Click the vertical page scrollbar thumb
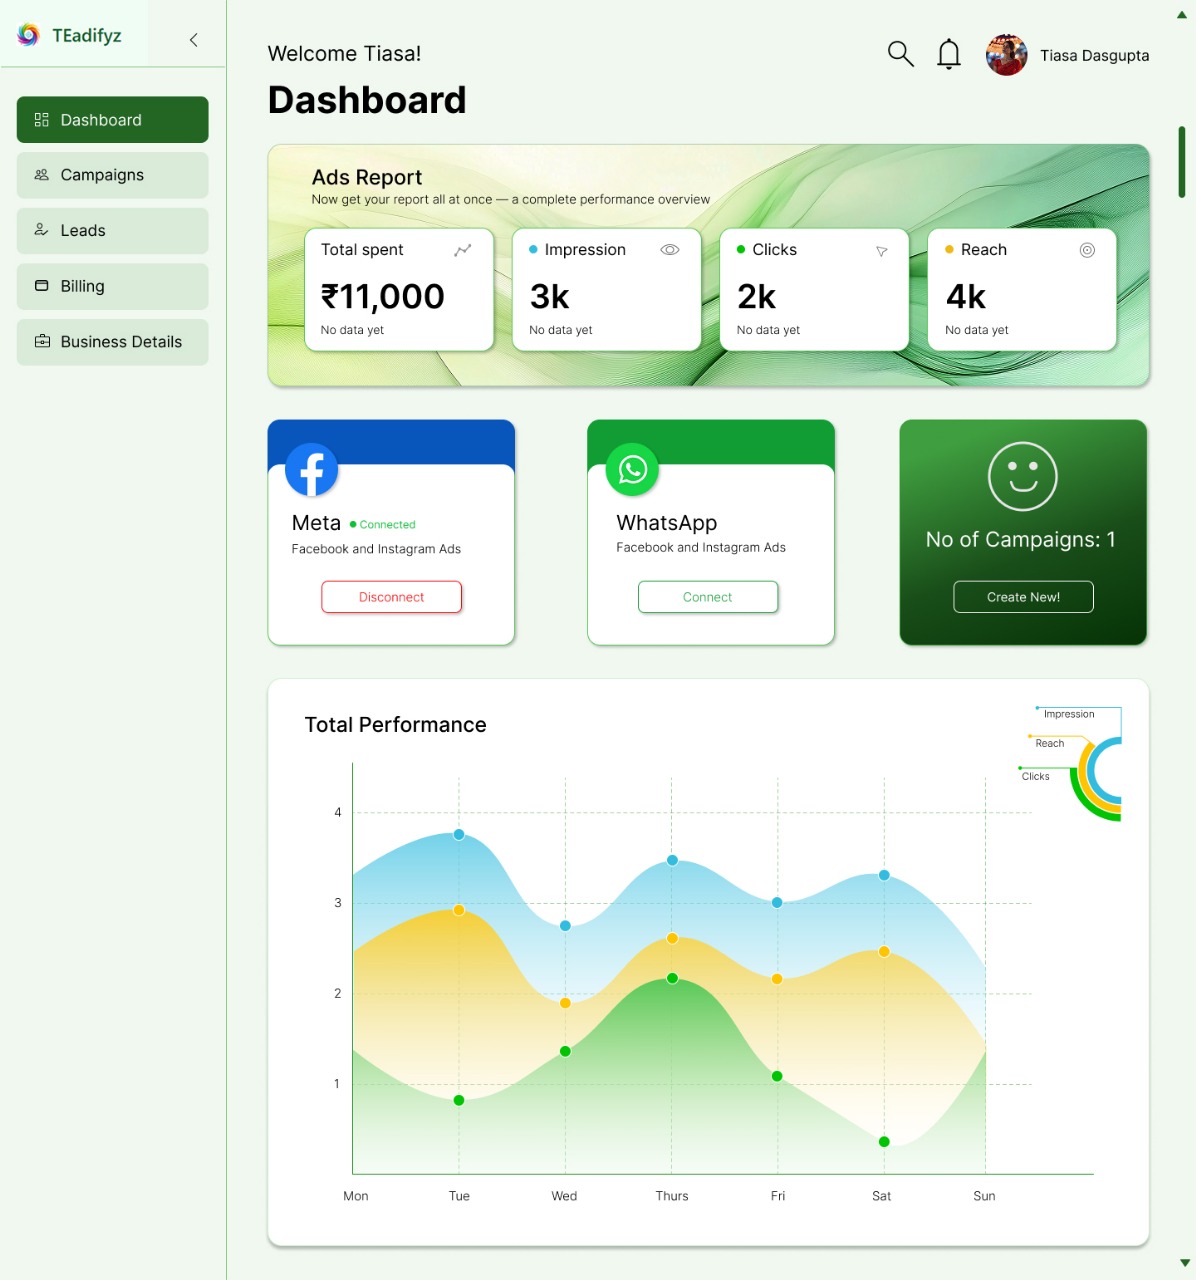Viewport: 1196px width, 1280px height. coord(1182,162)
